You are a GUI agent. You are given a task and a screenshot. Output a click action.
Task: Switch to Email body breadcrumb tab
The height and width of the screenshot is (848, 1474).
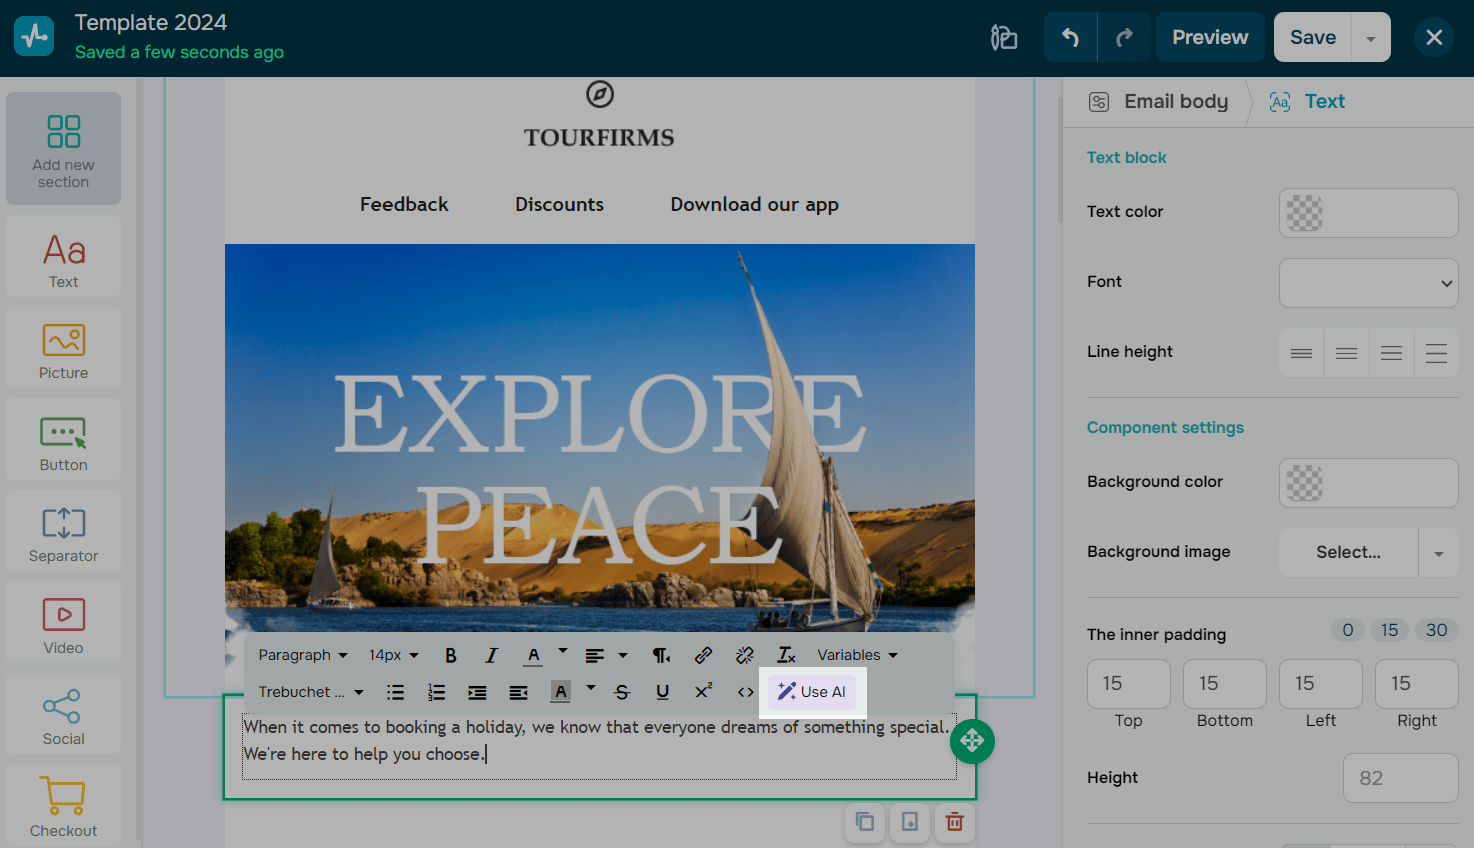(x=1159, y=102)
